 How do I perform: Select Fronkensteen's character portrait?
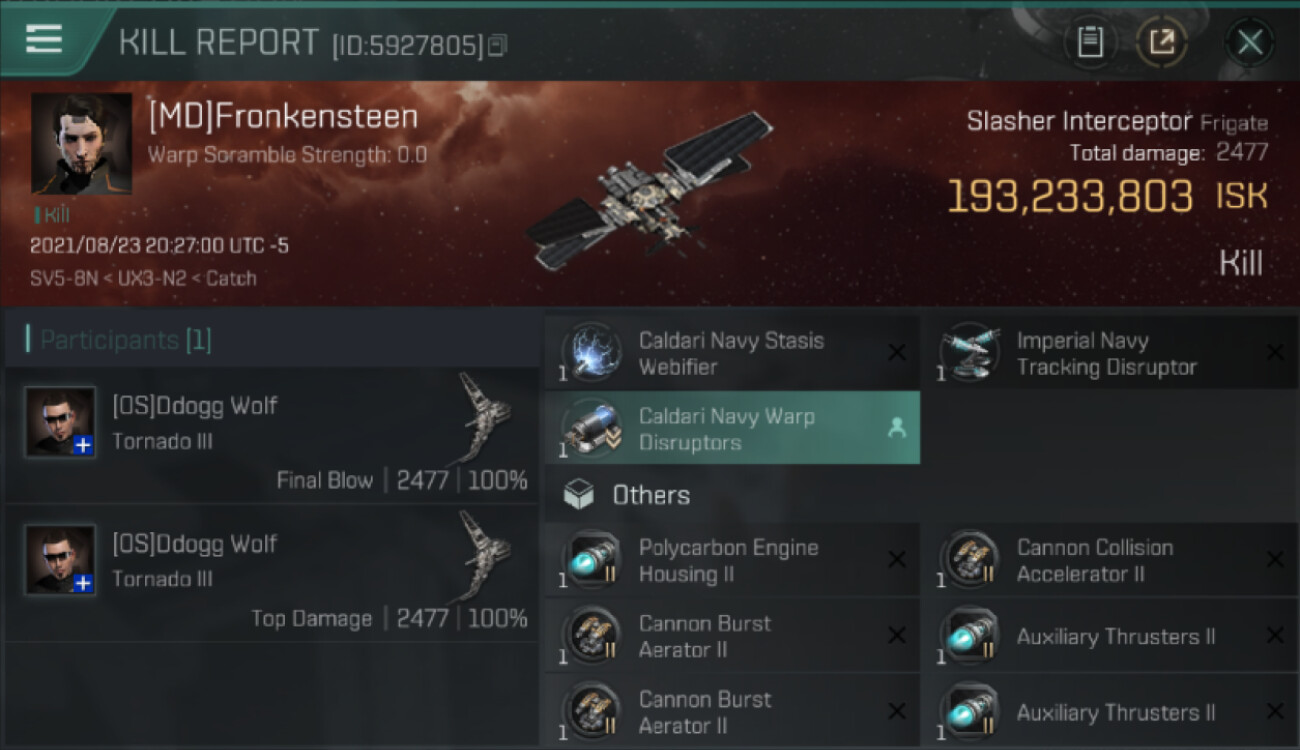81,143
